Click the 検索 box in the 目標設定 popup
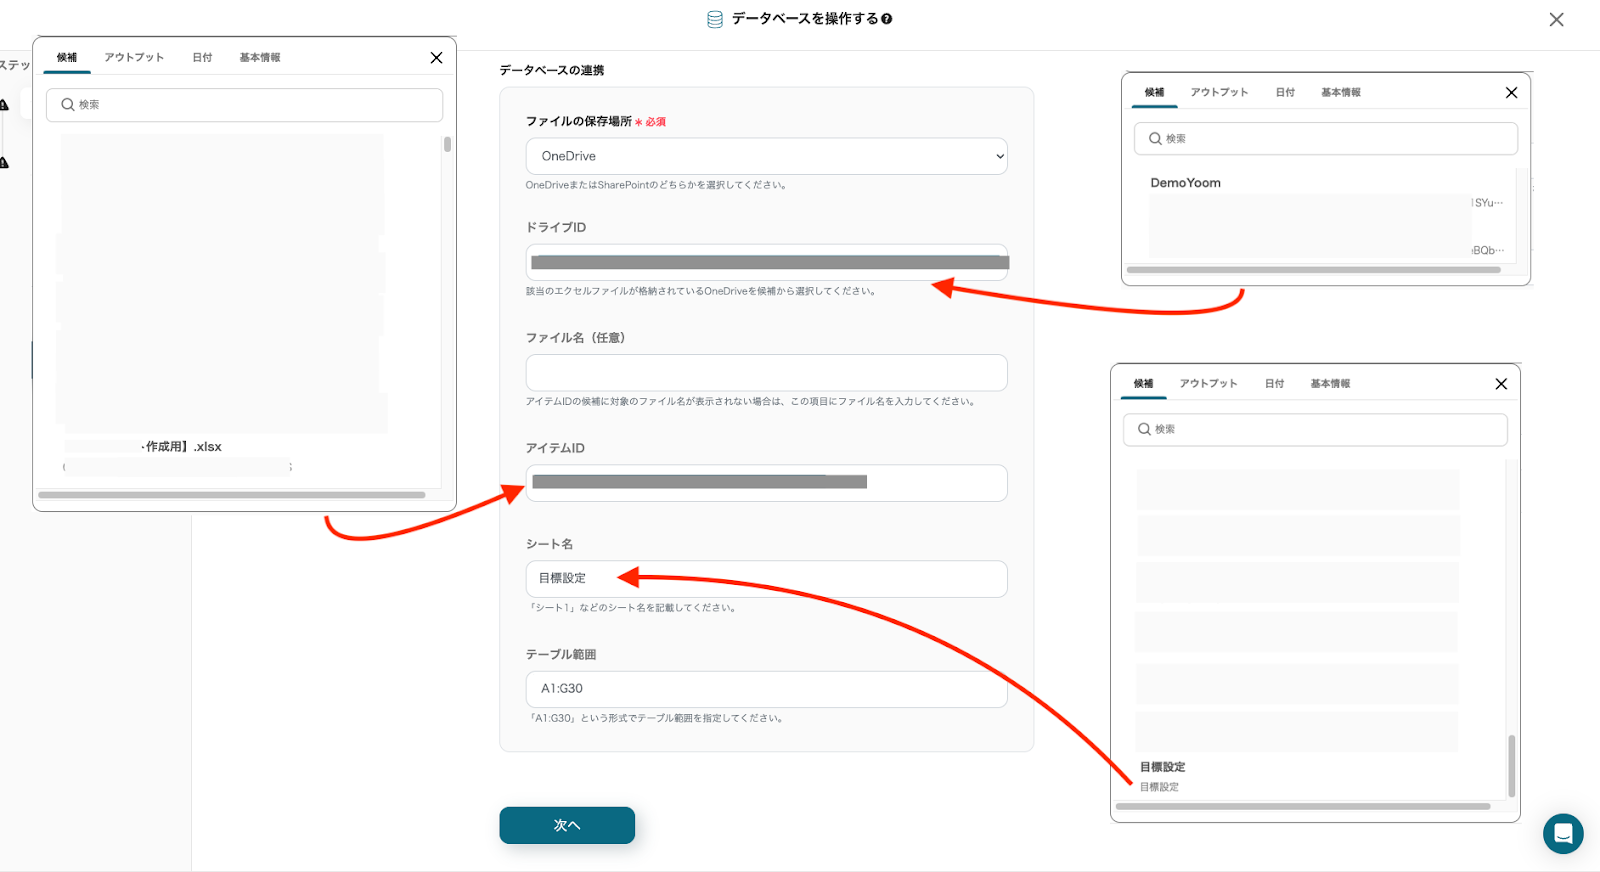 pyautogui.click(x=1315, y=430)
